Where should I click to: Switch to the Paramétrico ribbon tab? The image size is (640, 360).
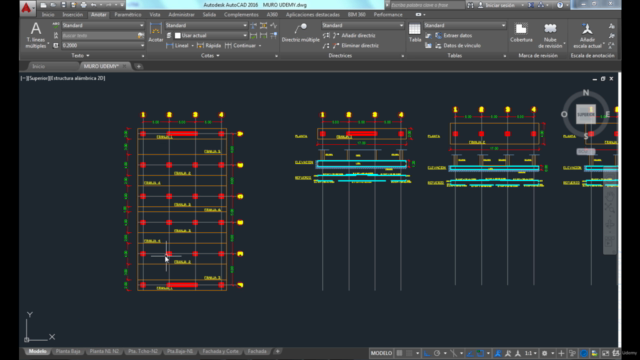(128, 15)
